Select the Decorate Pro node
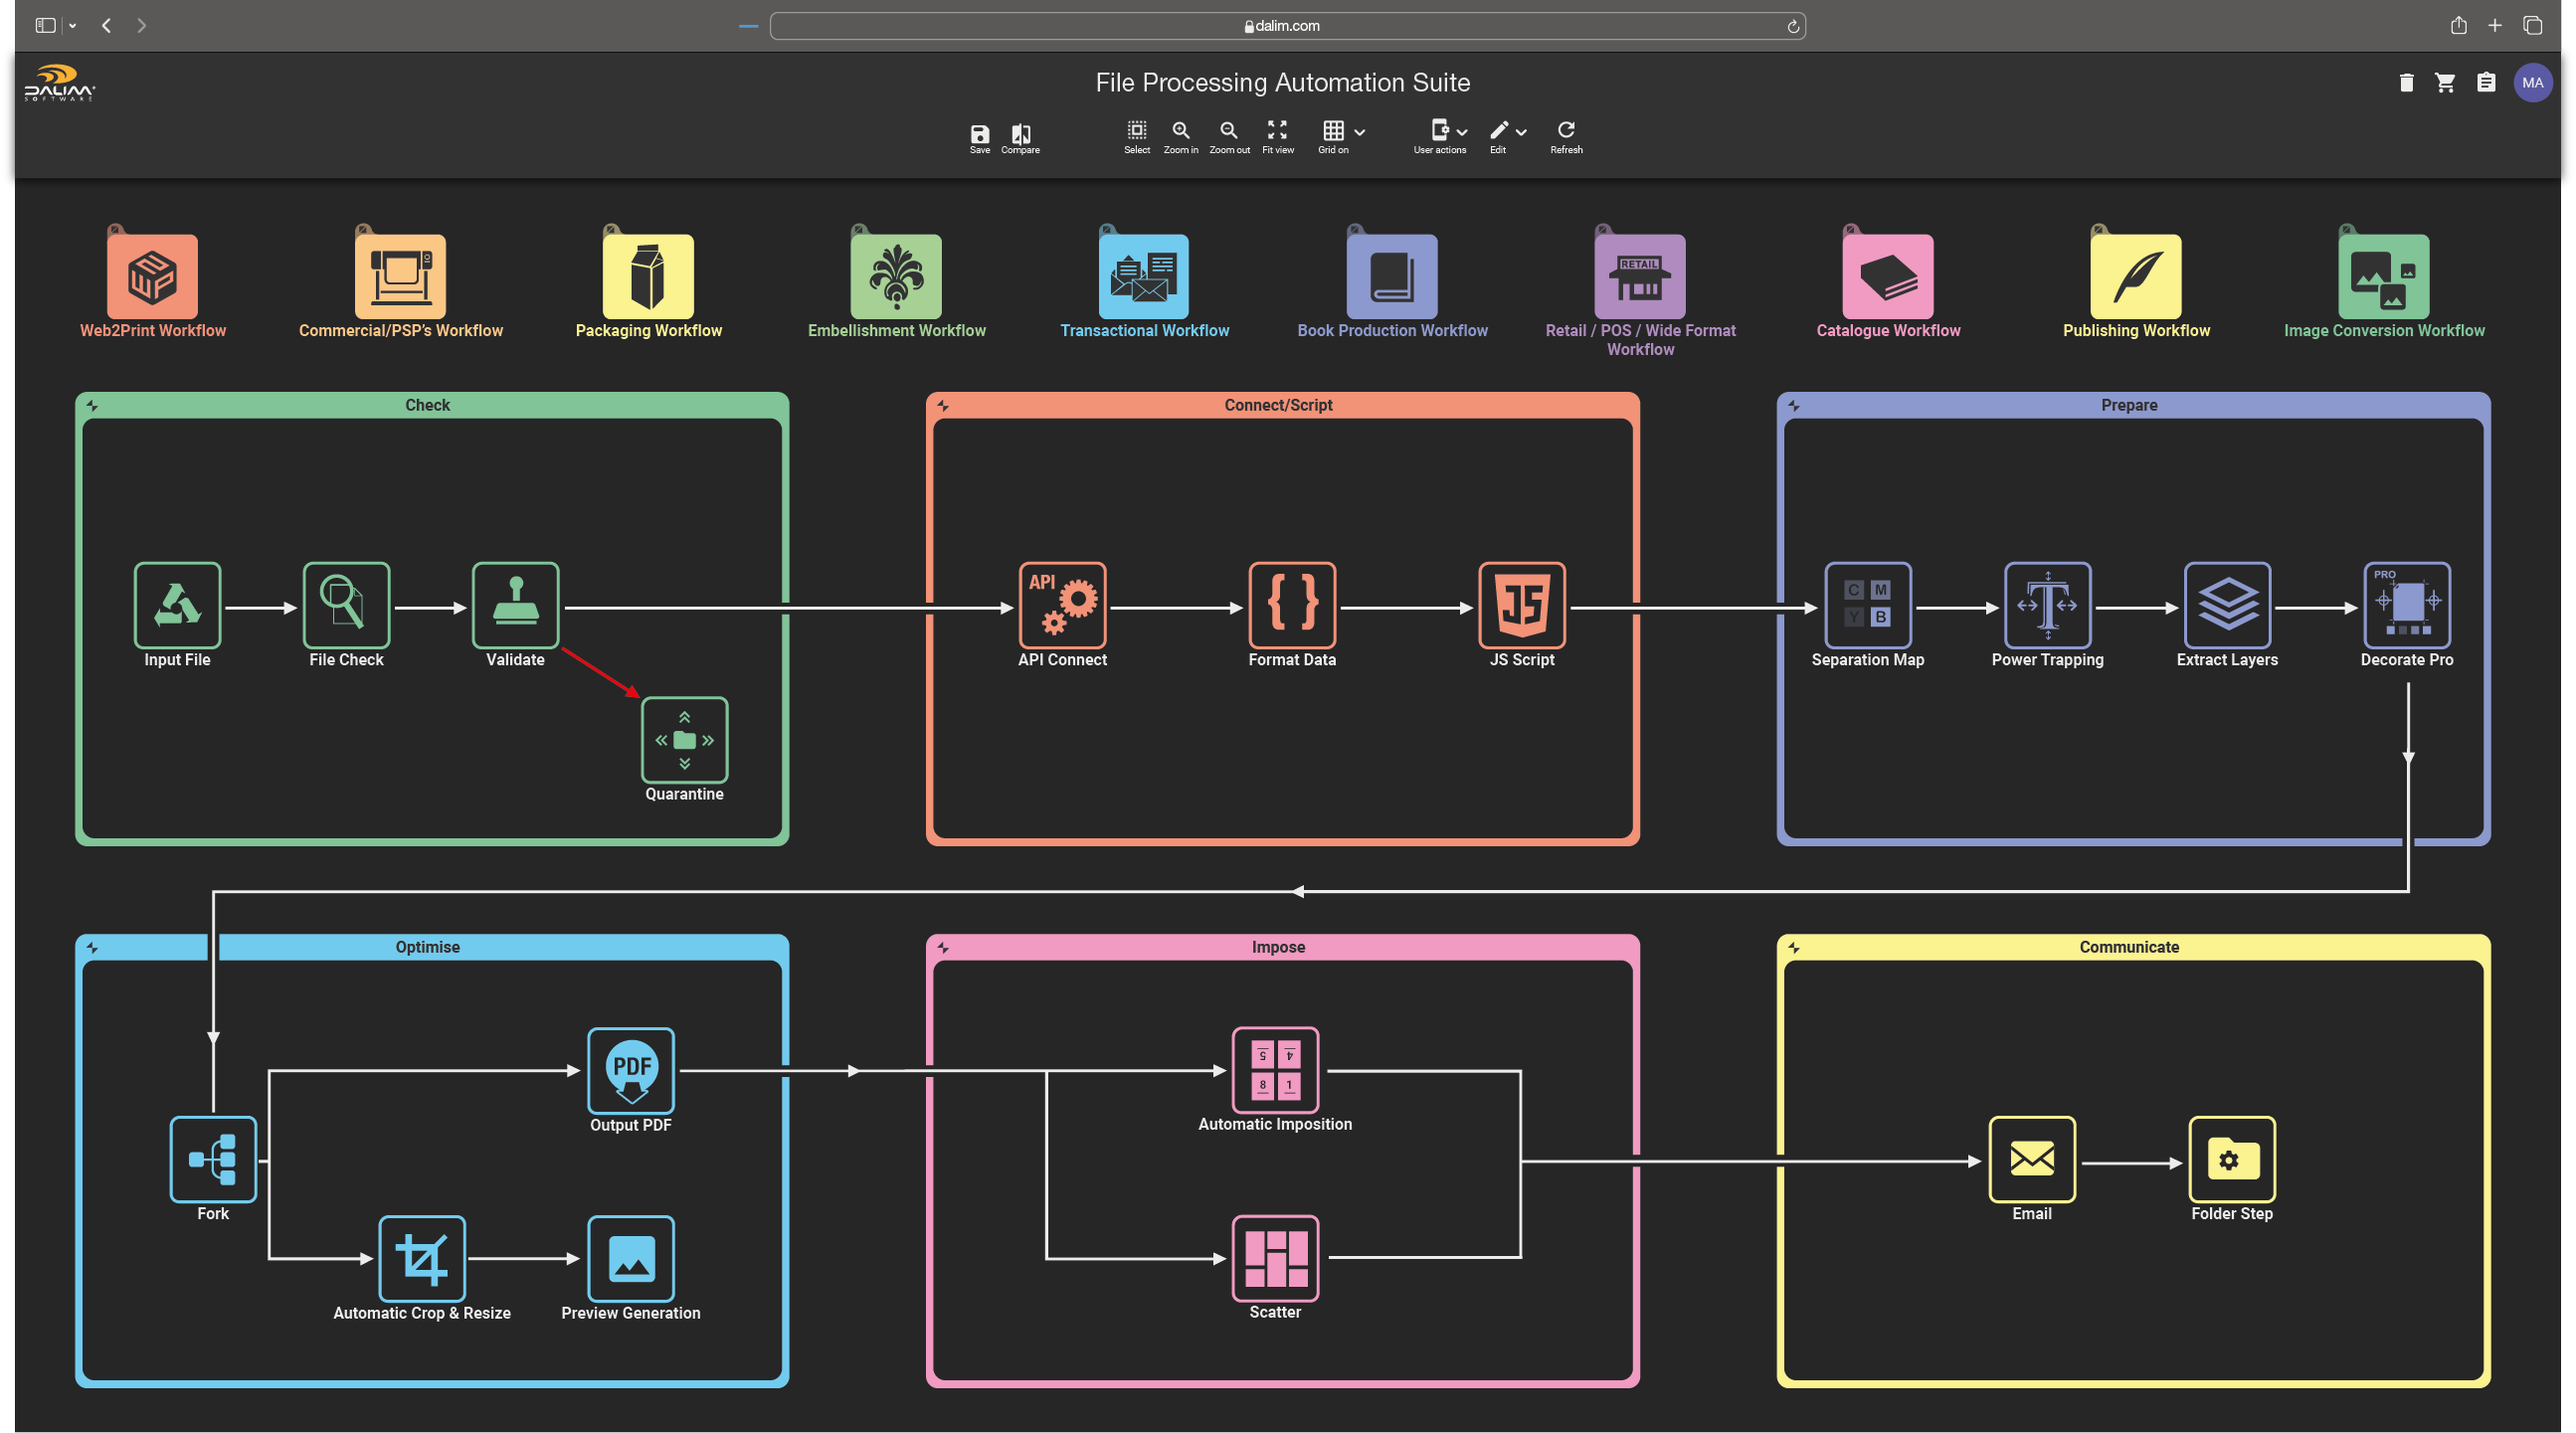The height and width of the screenshot is (1433, 2576). [x=2407, y=605]
